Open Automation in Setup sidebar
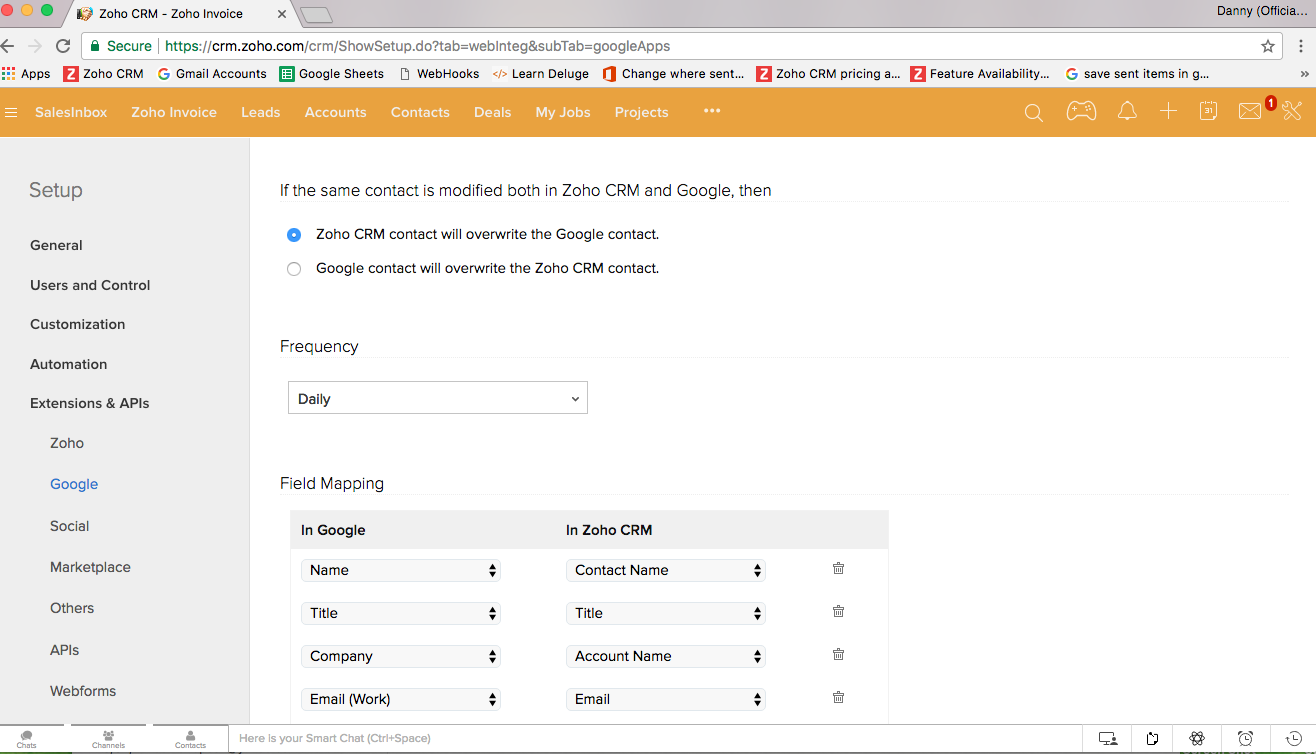This screenshot has height=754, width=1316. 68,364
